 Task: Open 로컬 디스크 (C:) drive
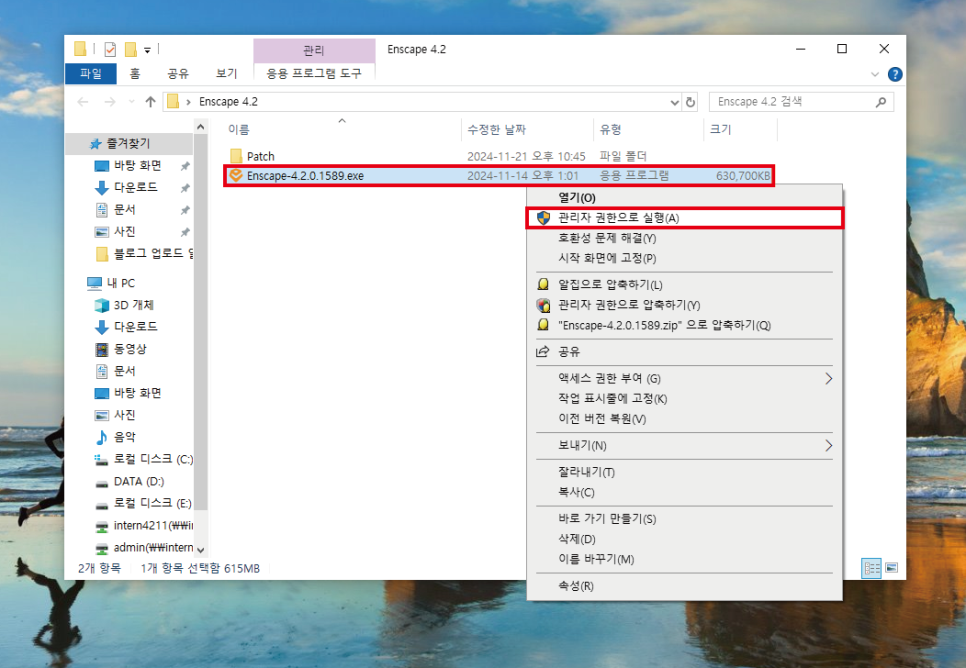pyautogui.click(x=144, y=459)
